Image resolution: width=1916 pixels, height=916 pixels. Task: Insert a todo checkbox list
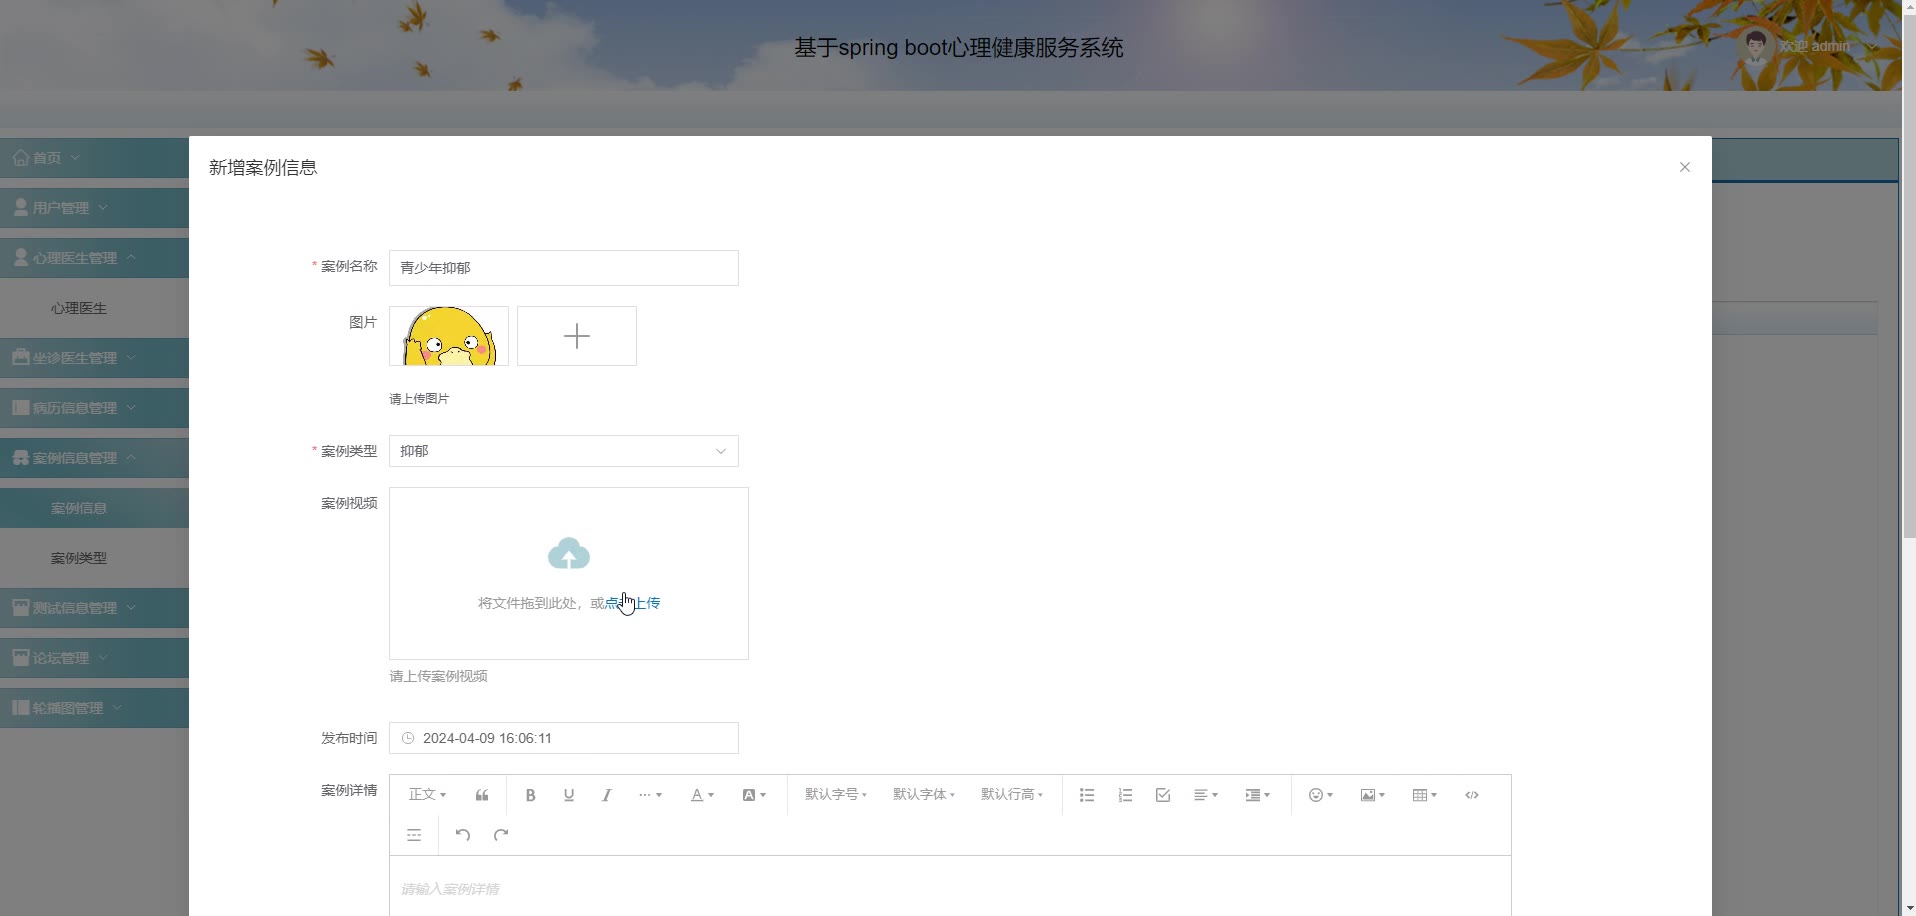point(1163,795)
